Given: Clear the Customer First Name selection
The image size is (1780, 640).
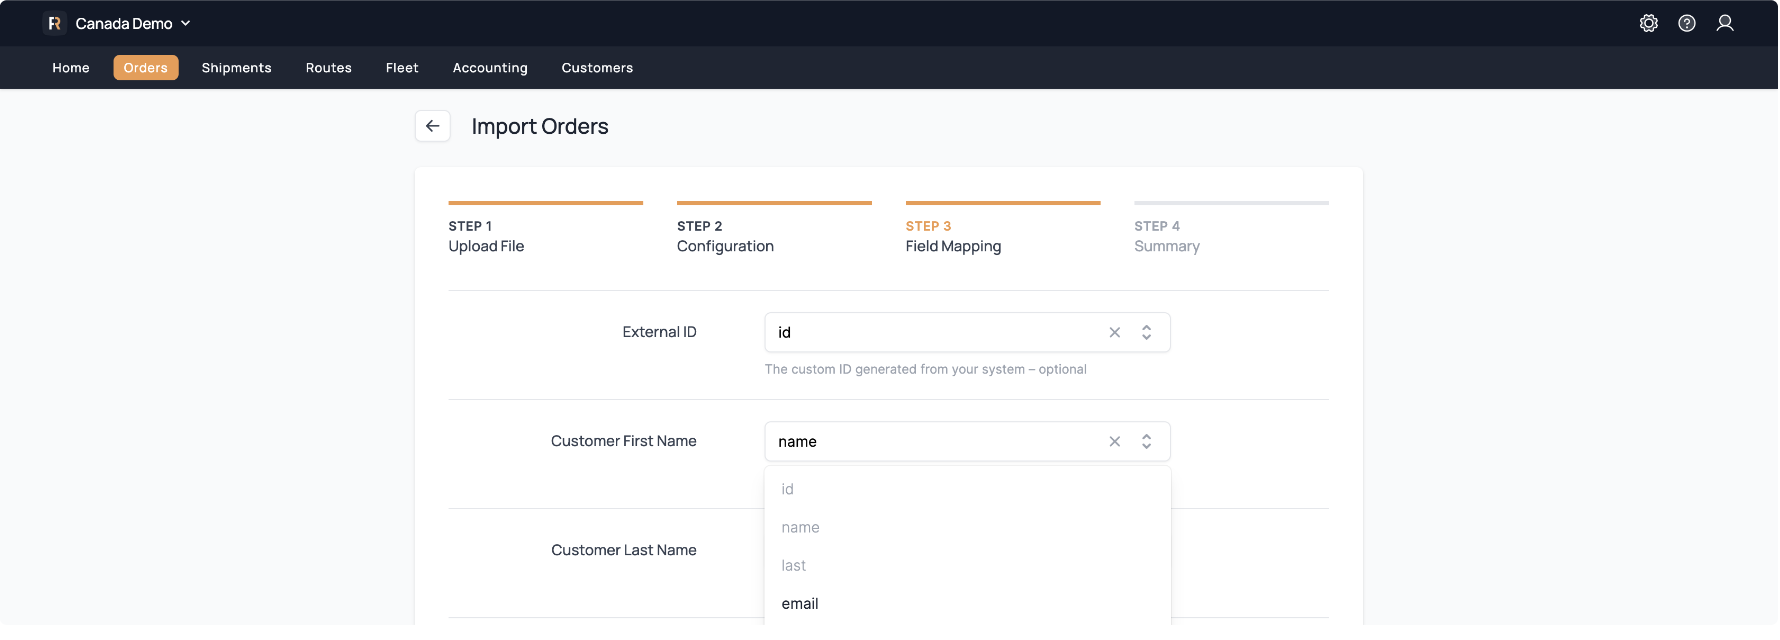Looking at the screenshot, I should [1115, 442].
